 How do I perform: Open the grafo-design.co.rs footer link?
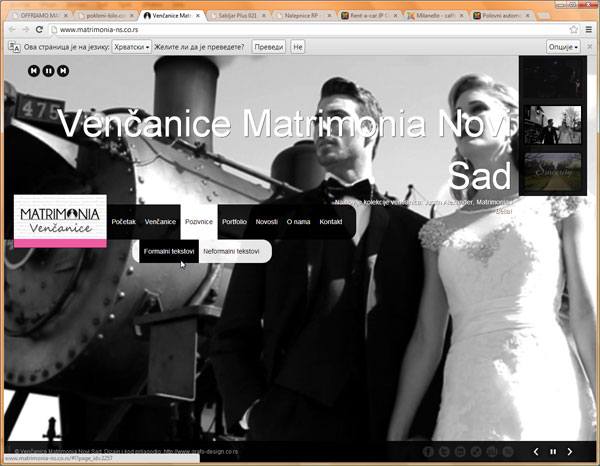[x=201, y=451]
